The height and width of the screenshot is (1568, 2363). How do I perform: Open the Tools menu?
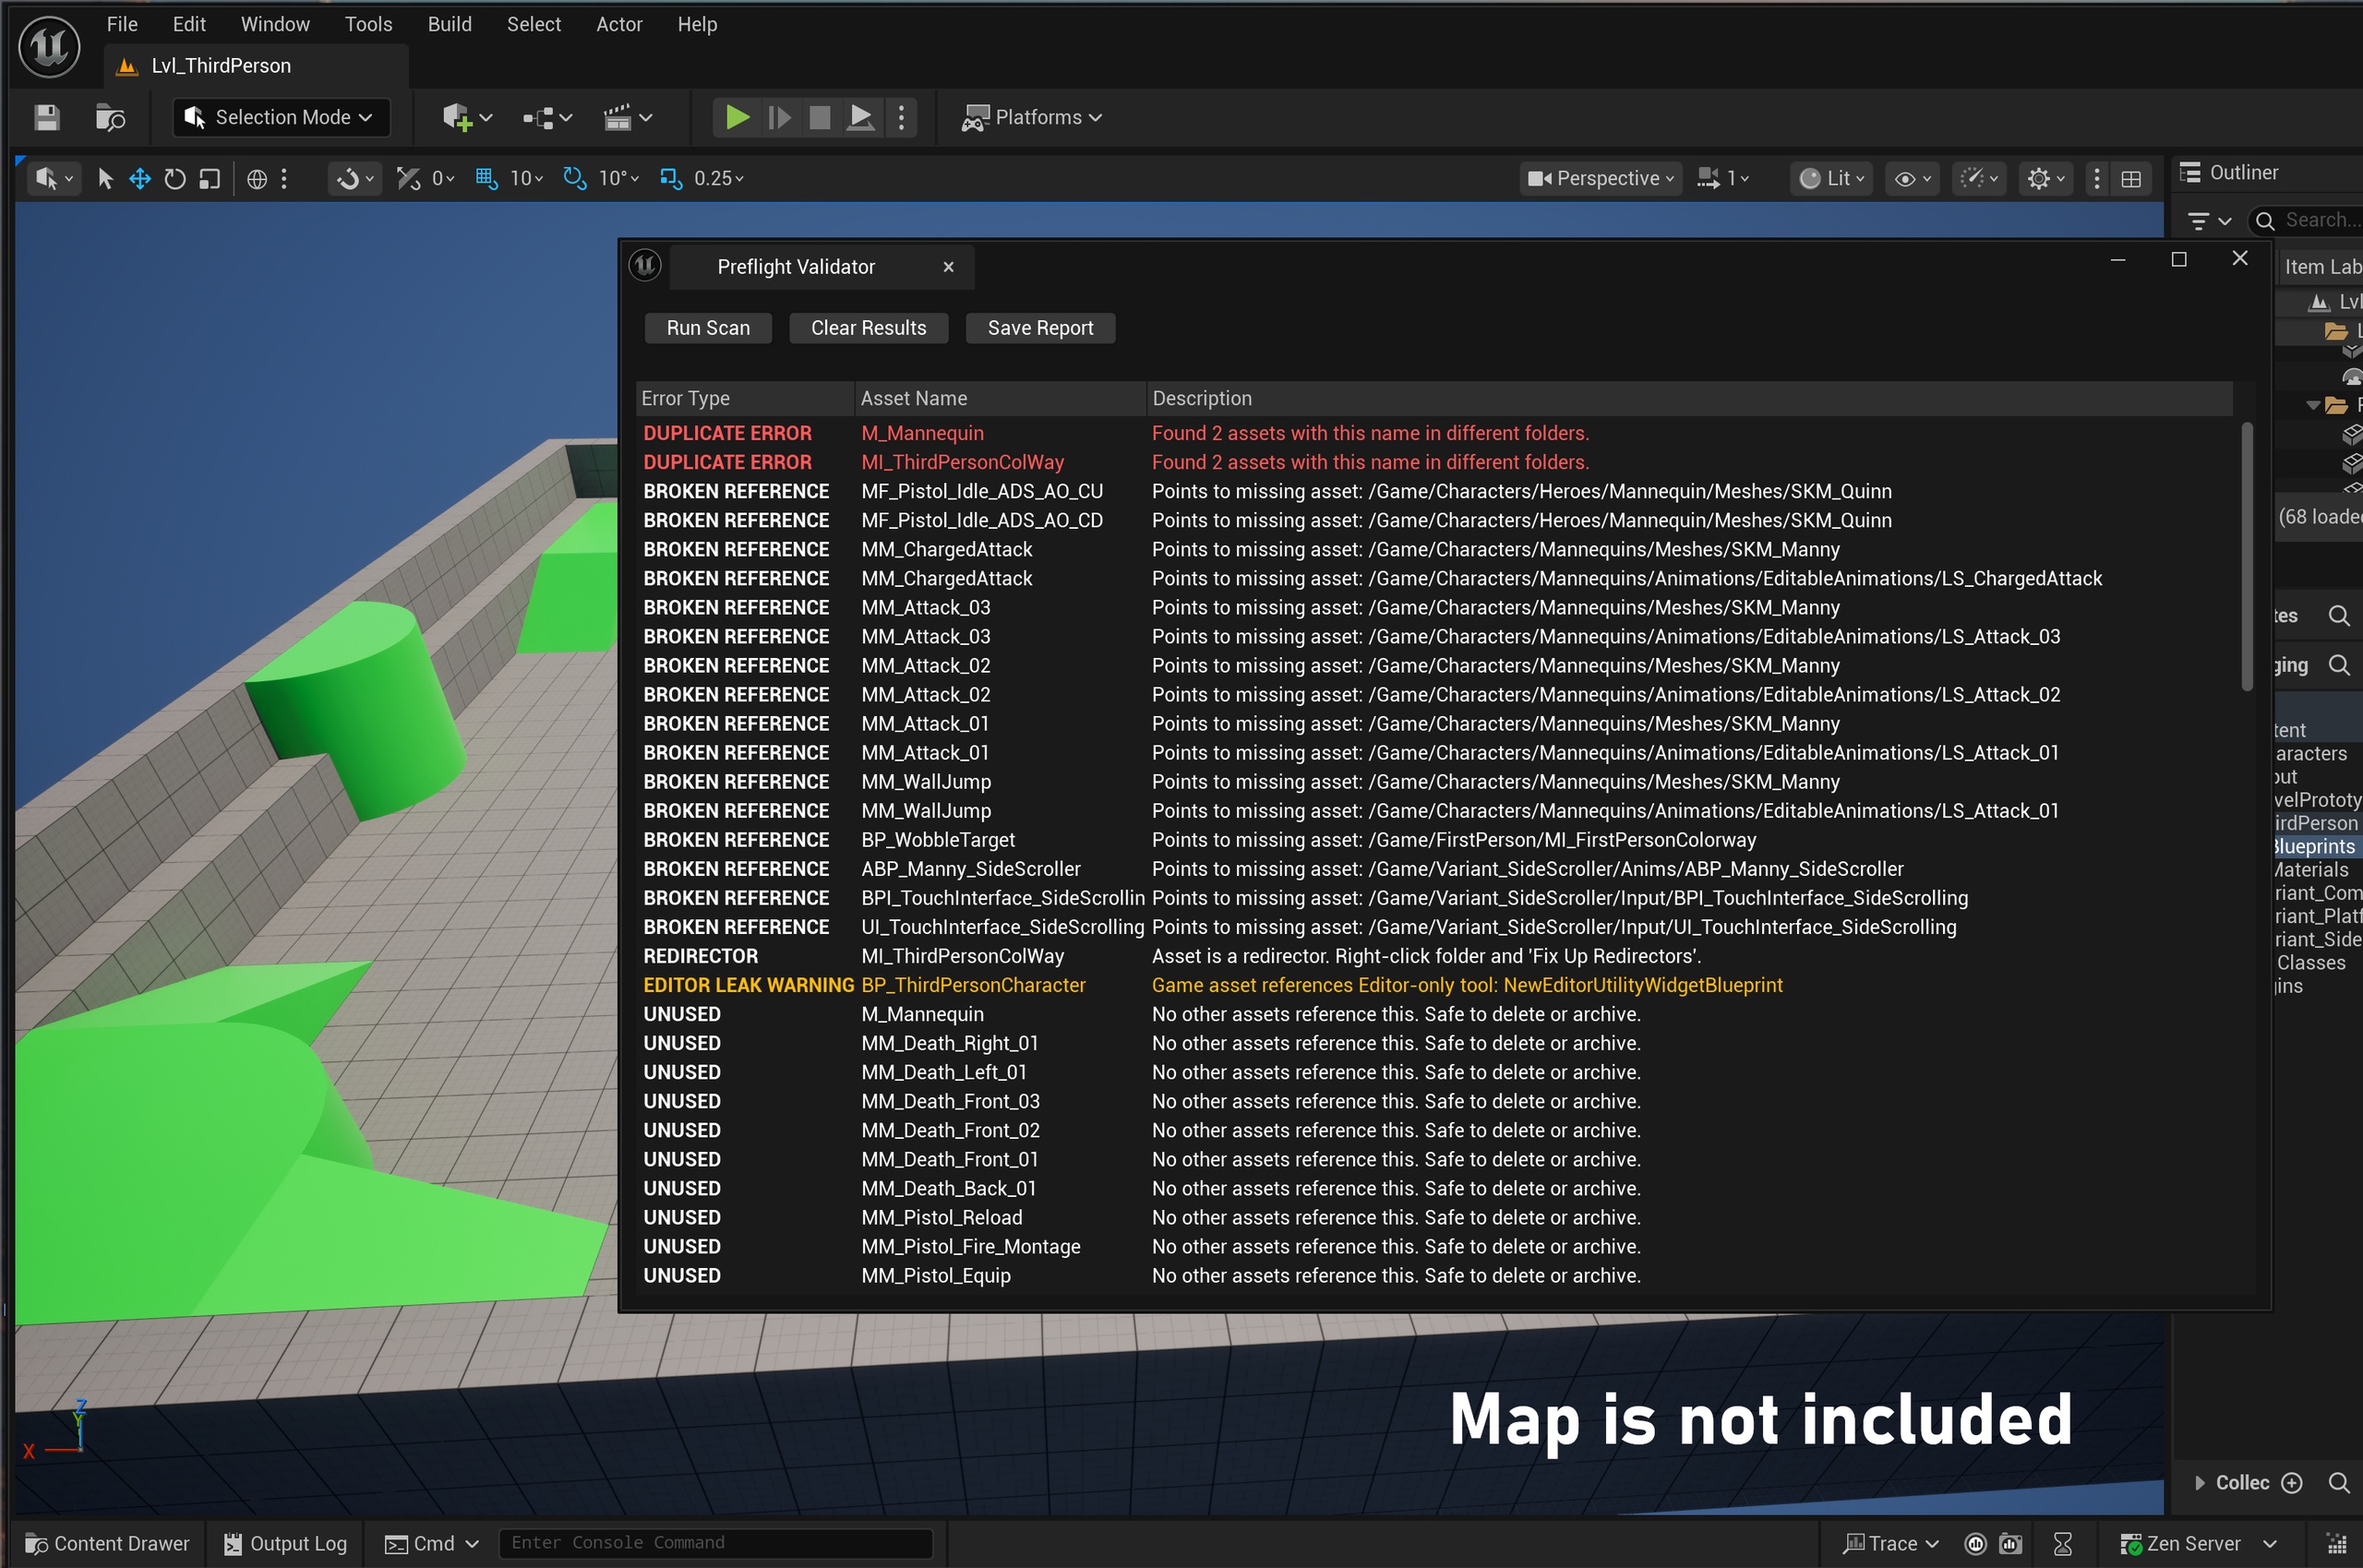pos(368,24)
